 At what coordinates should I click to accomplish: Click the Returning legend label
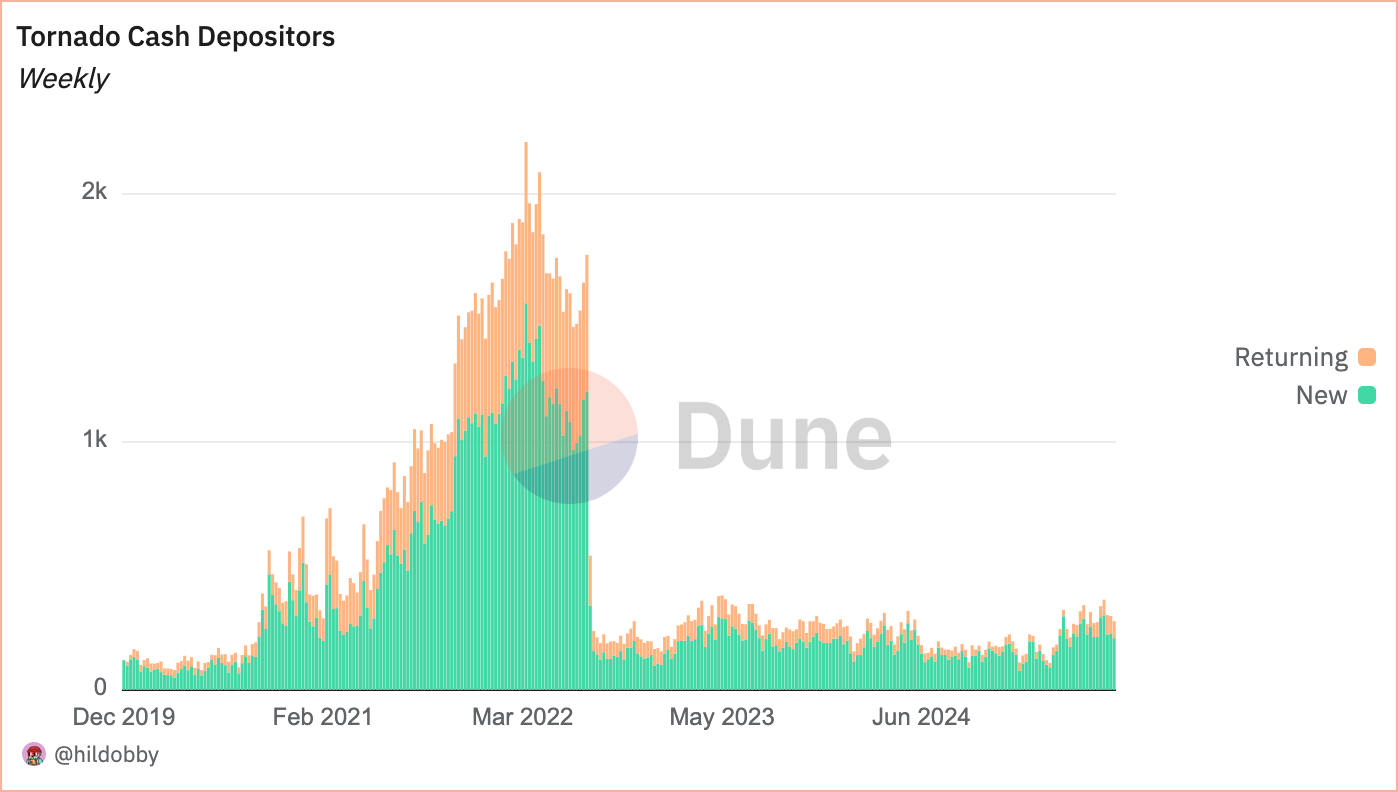[1291, 357]
